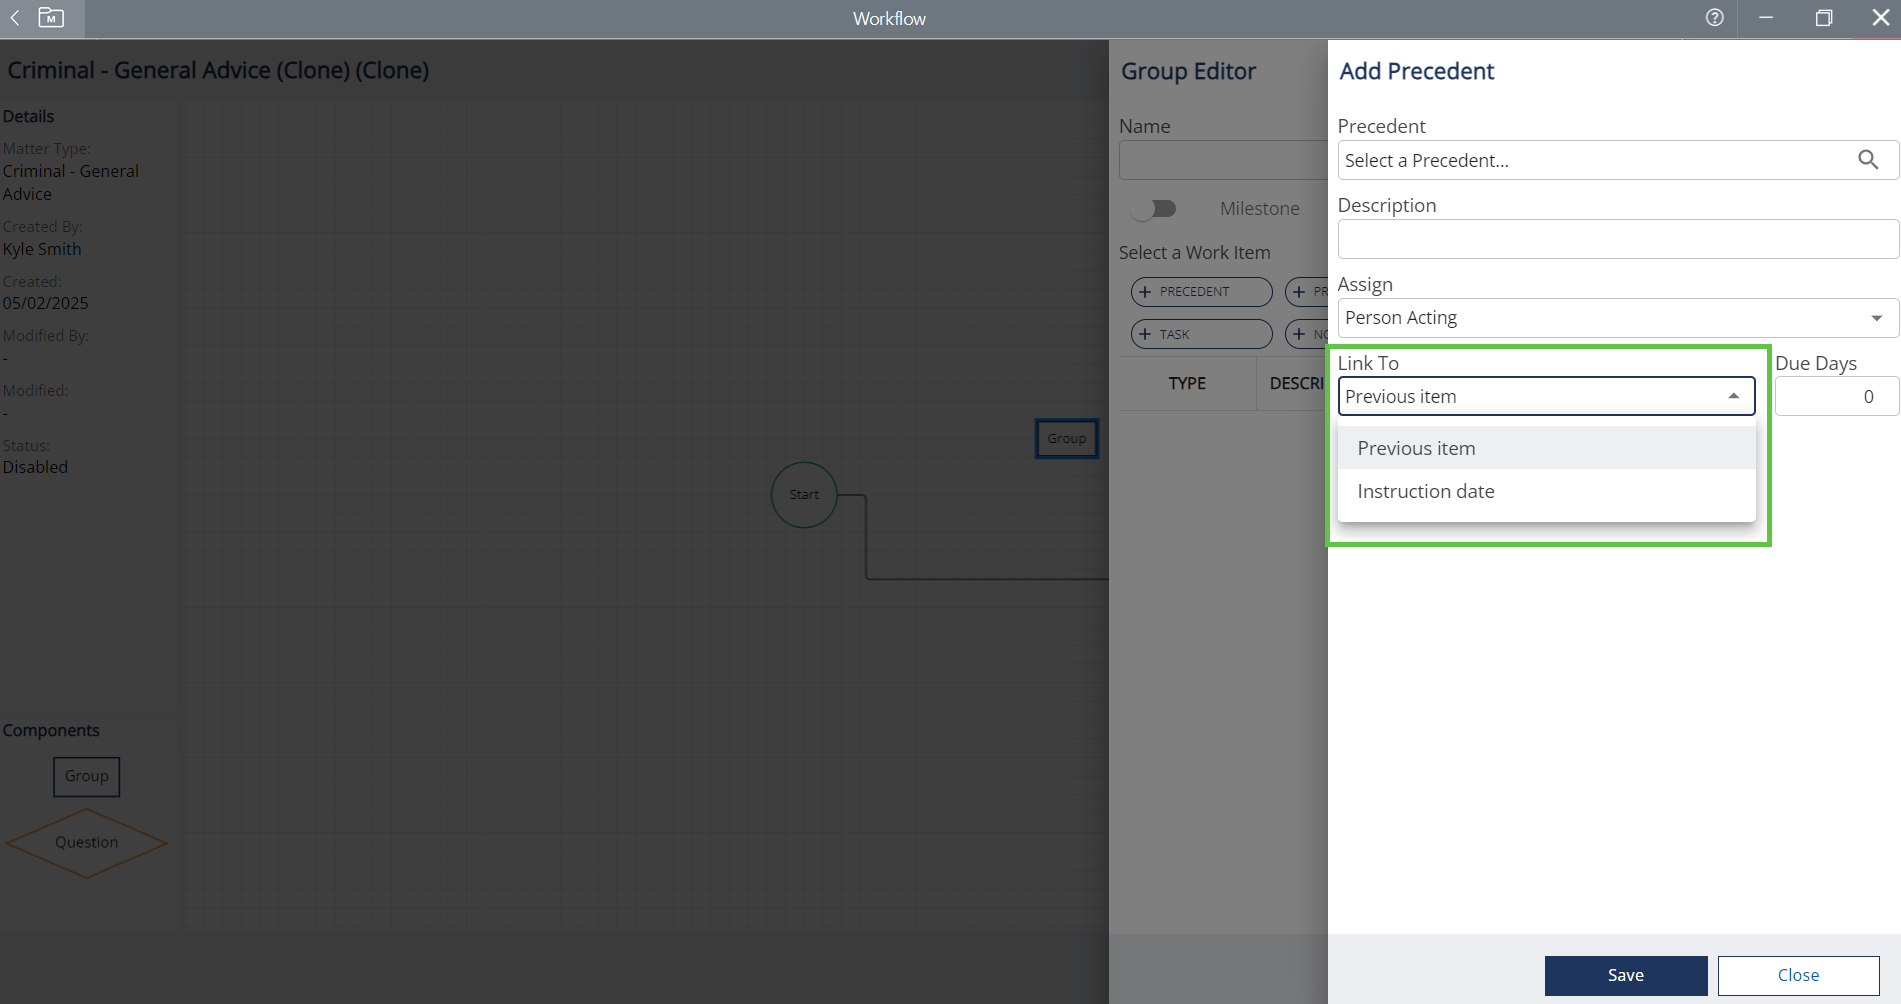Open help via question mark icon
The width and height of the screenshot is (1901, 1004).
point(1714,18)
